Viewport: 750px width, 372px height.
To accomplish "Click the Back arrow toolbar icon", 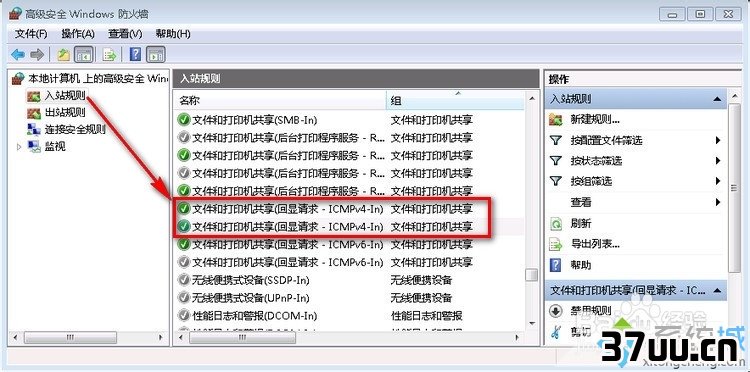I will point(18,55).
